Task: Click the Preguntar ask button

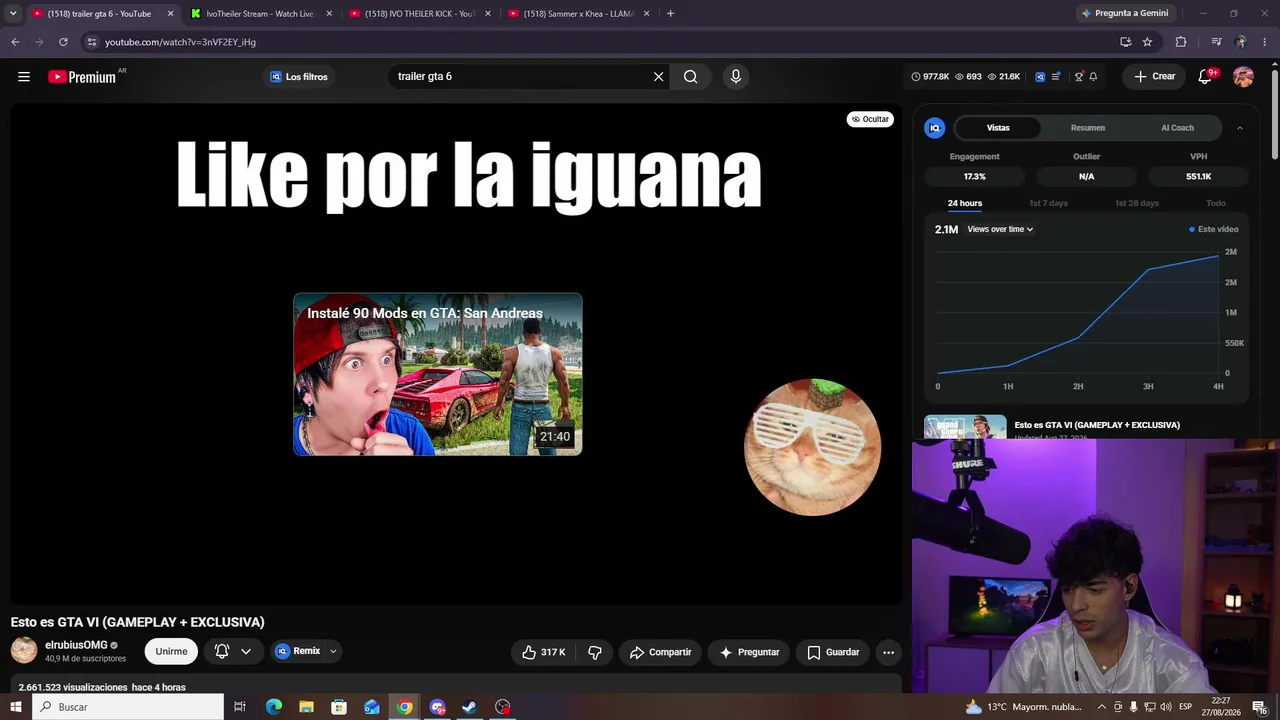Action: 749,652
